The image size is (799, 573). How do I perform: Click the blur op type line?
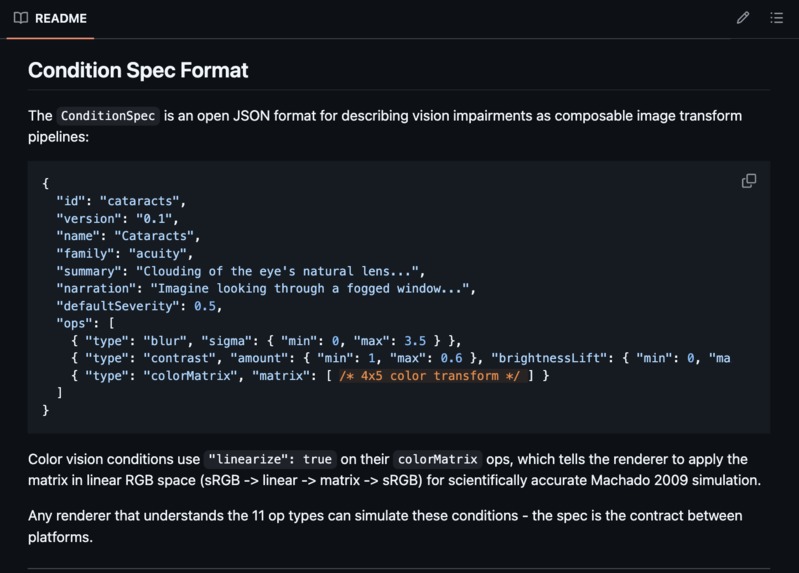267,341
